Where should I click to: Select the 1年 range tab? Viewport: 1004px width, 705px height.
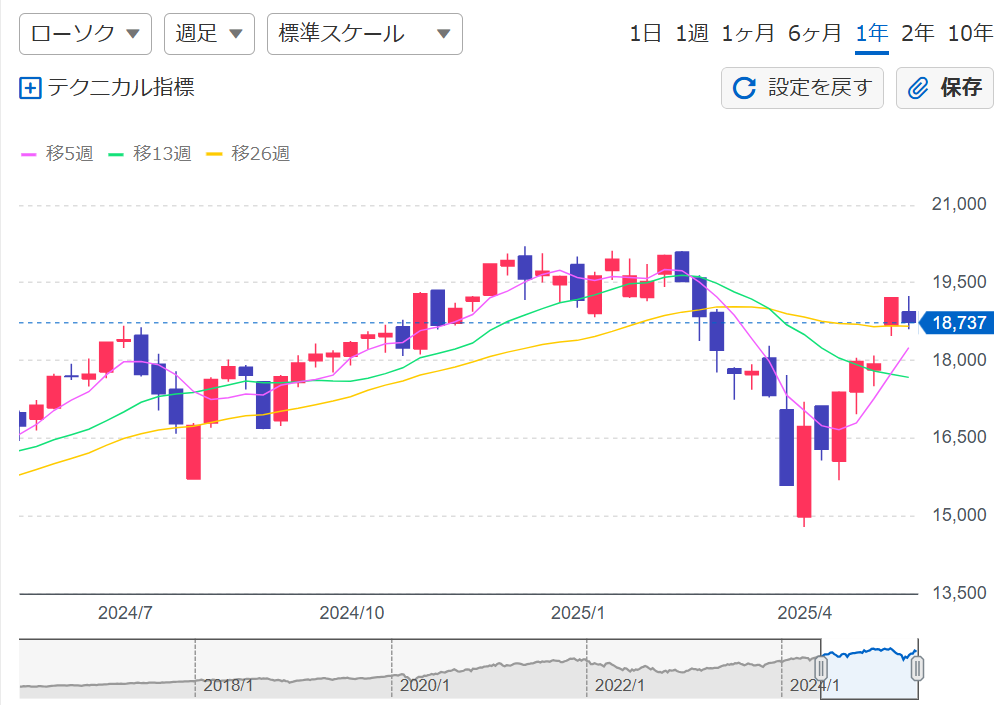pos(872,33)
